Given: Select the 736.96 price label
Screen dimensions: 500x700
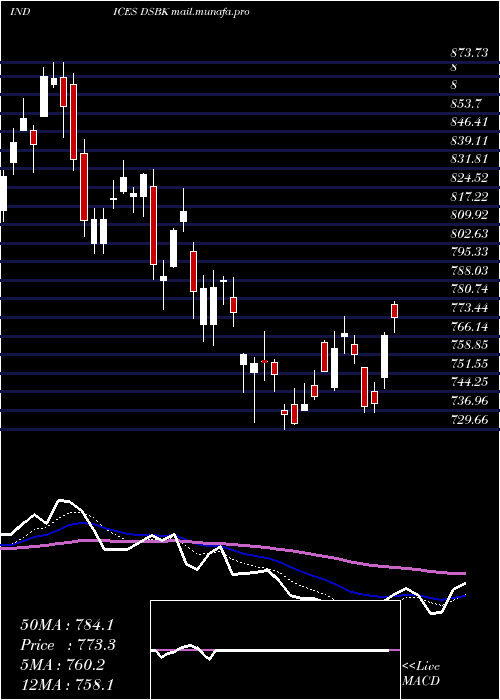Looking at the screenshot, I should [469, 401].
